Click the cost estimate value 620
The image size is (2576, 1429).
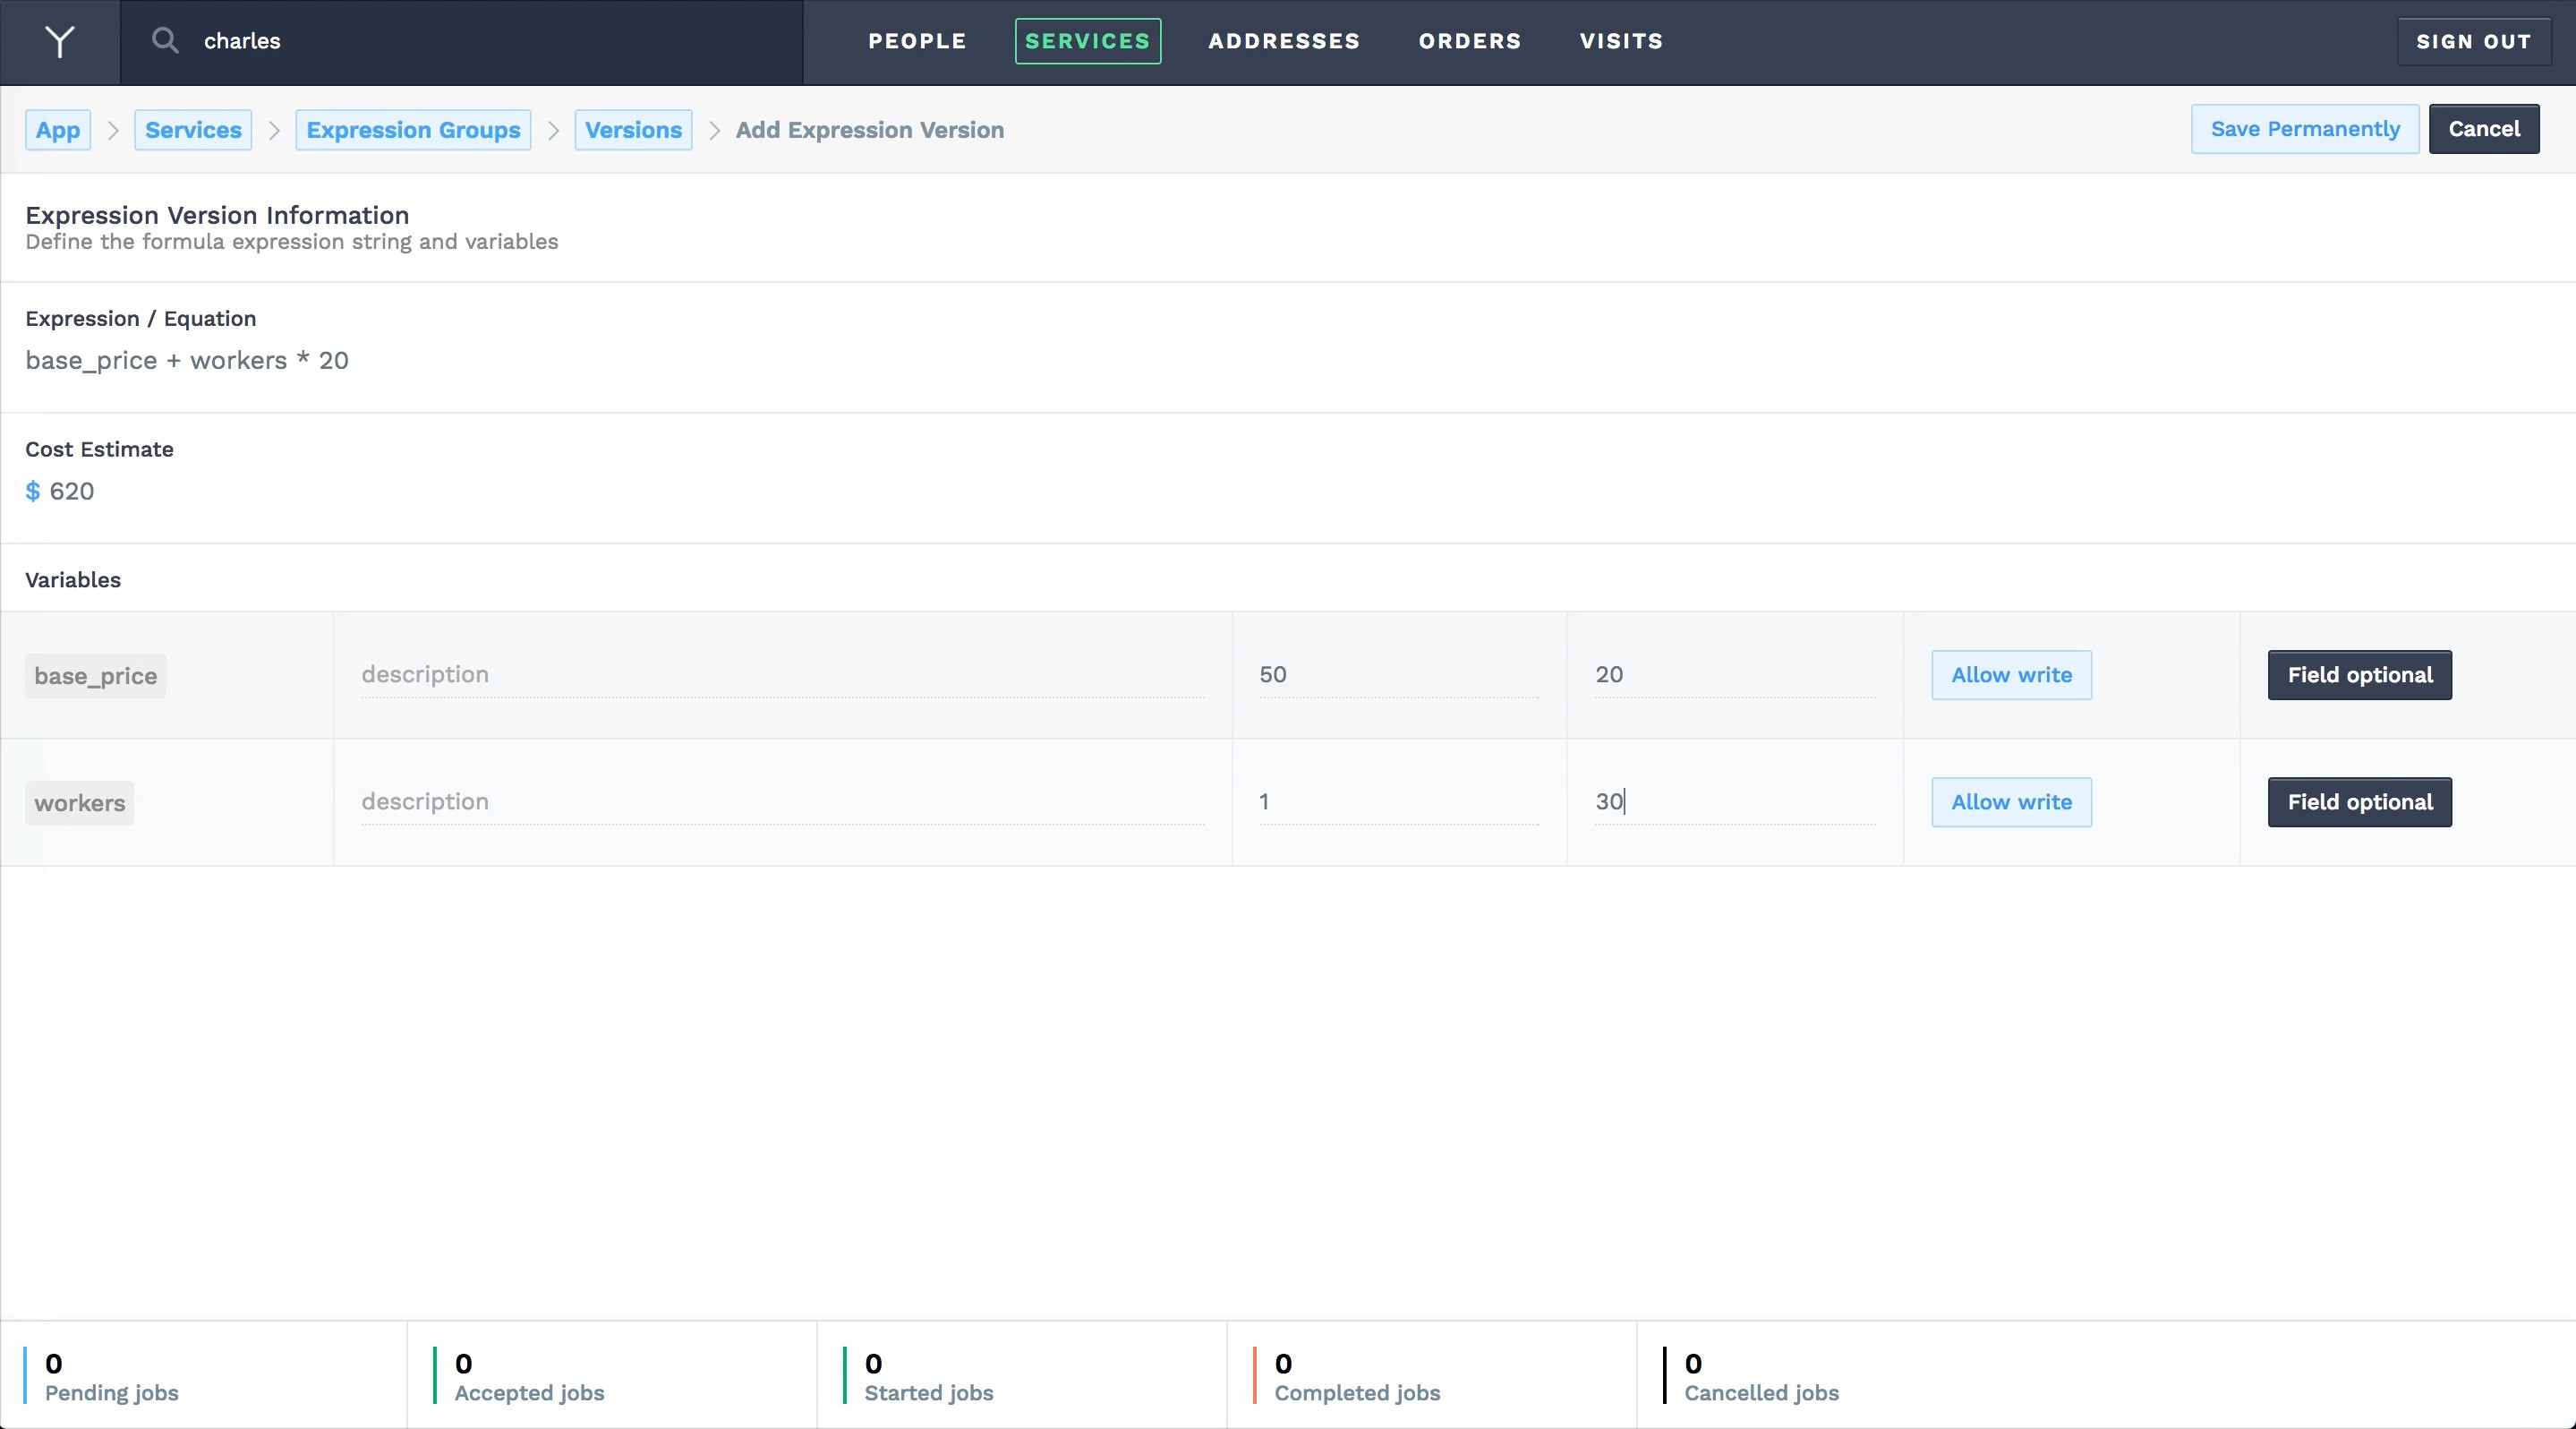pos(72,492)
